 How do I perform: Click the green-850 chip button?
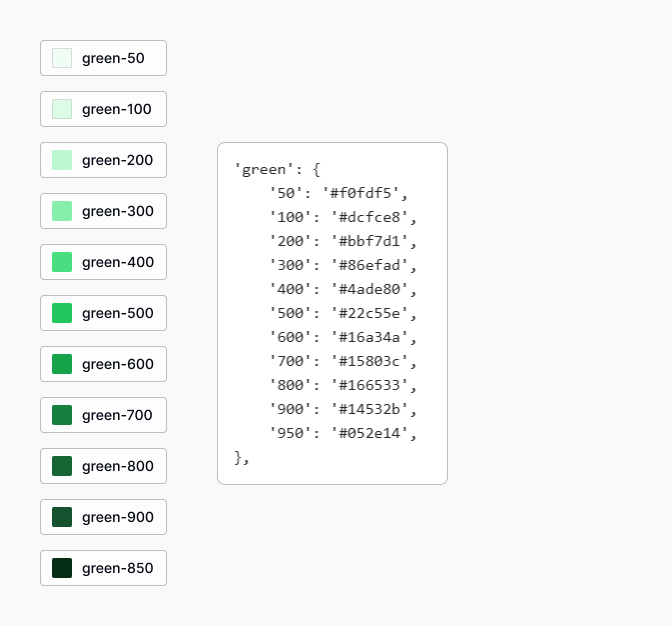[x=103, y=568]
